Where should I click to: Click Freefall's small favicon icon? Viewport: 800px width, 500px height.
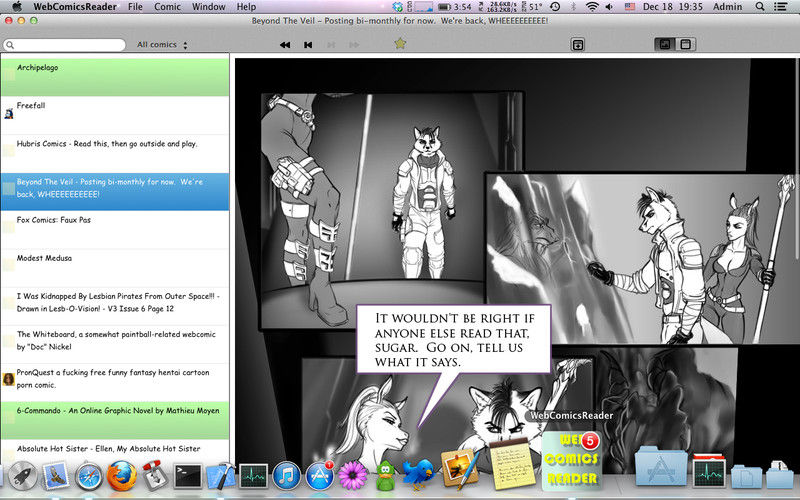(9, 114)
